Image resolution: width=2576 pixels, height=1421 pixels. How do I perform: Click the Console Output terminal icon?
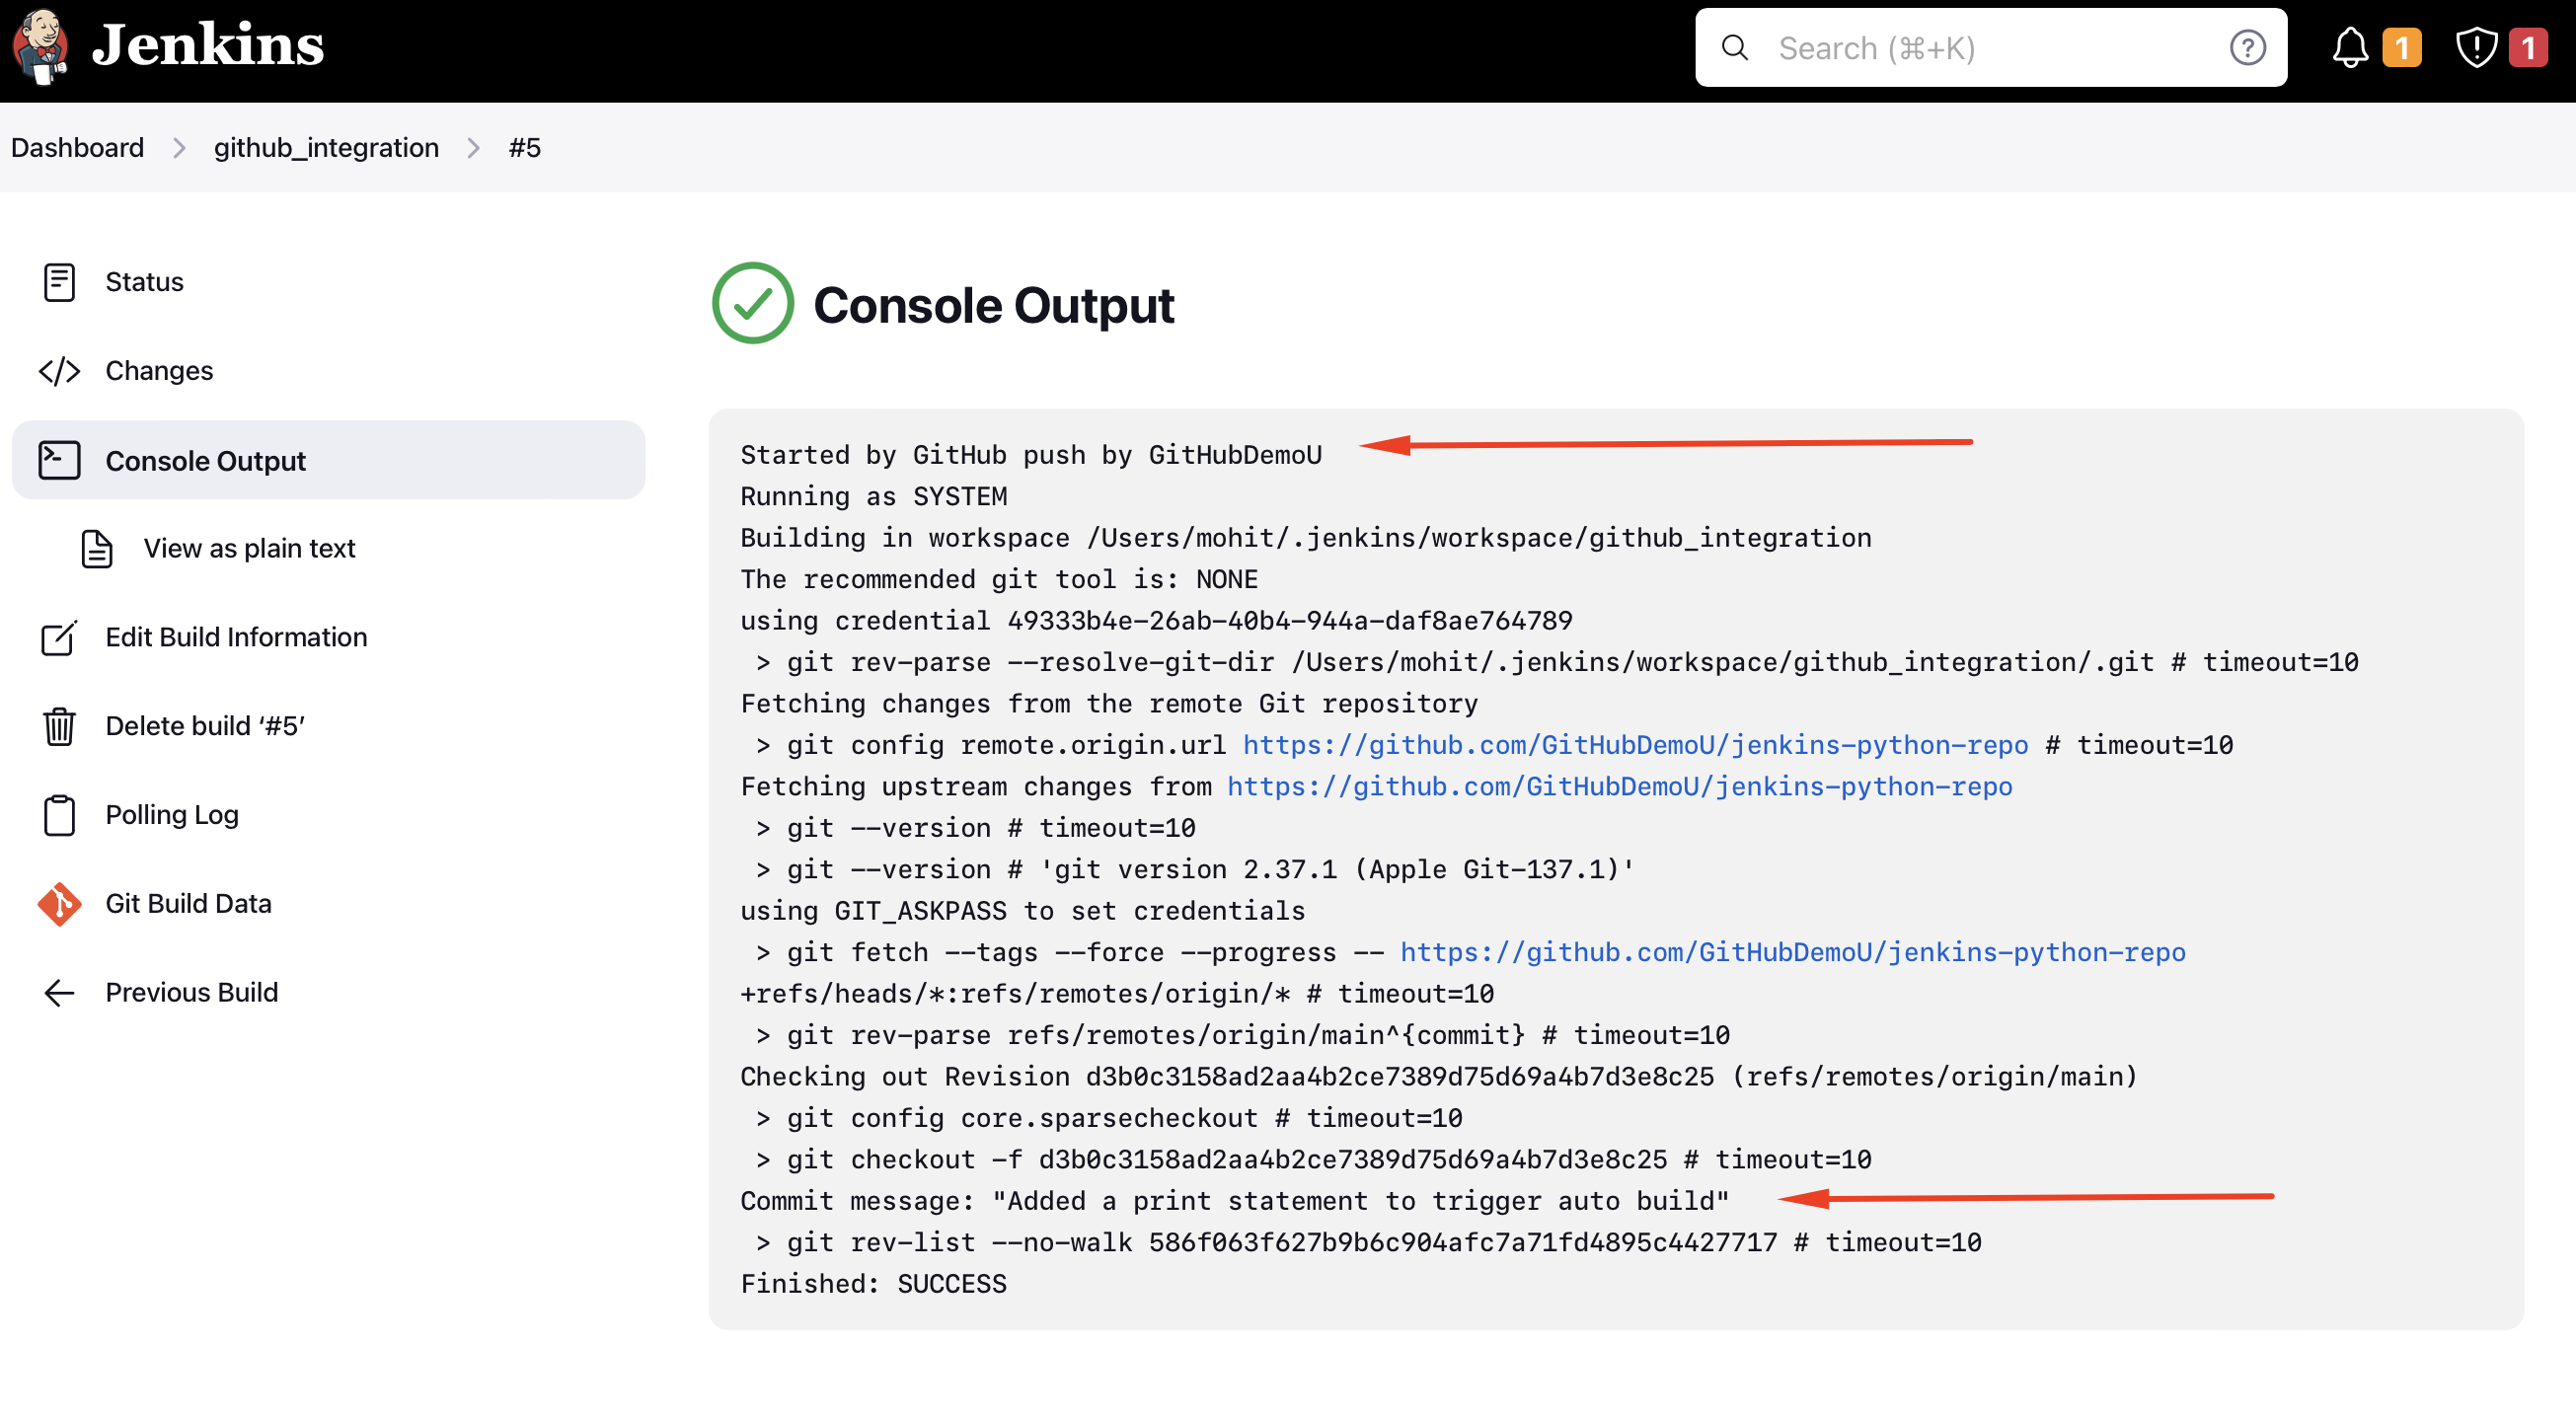[x=59, y=460]
